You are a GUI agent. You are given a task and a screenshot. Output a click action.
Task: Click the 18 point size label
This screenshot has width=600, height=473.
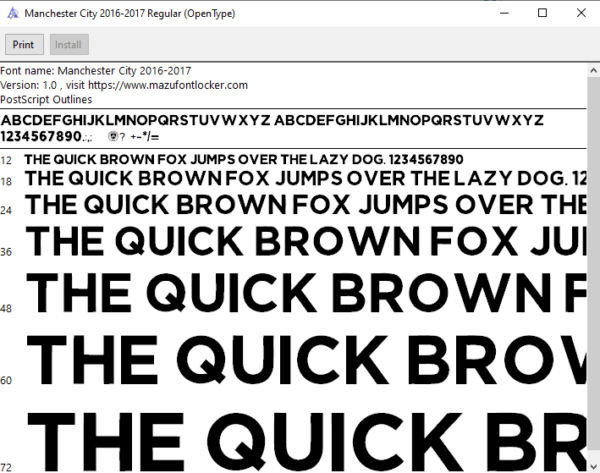coord(6,181)
